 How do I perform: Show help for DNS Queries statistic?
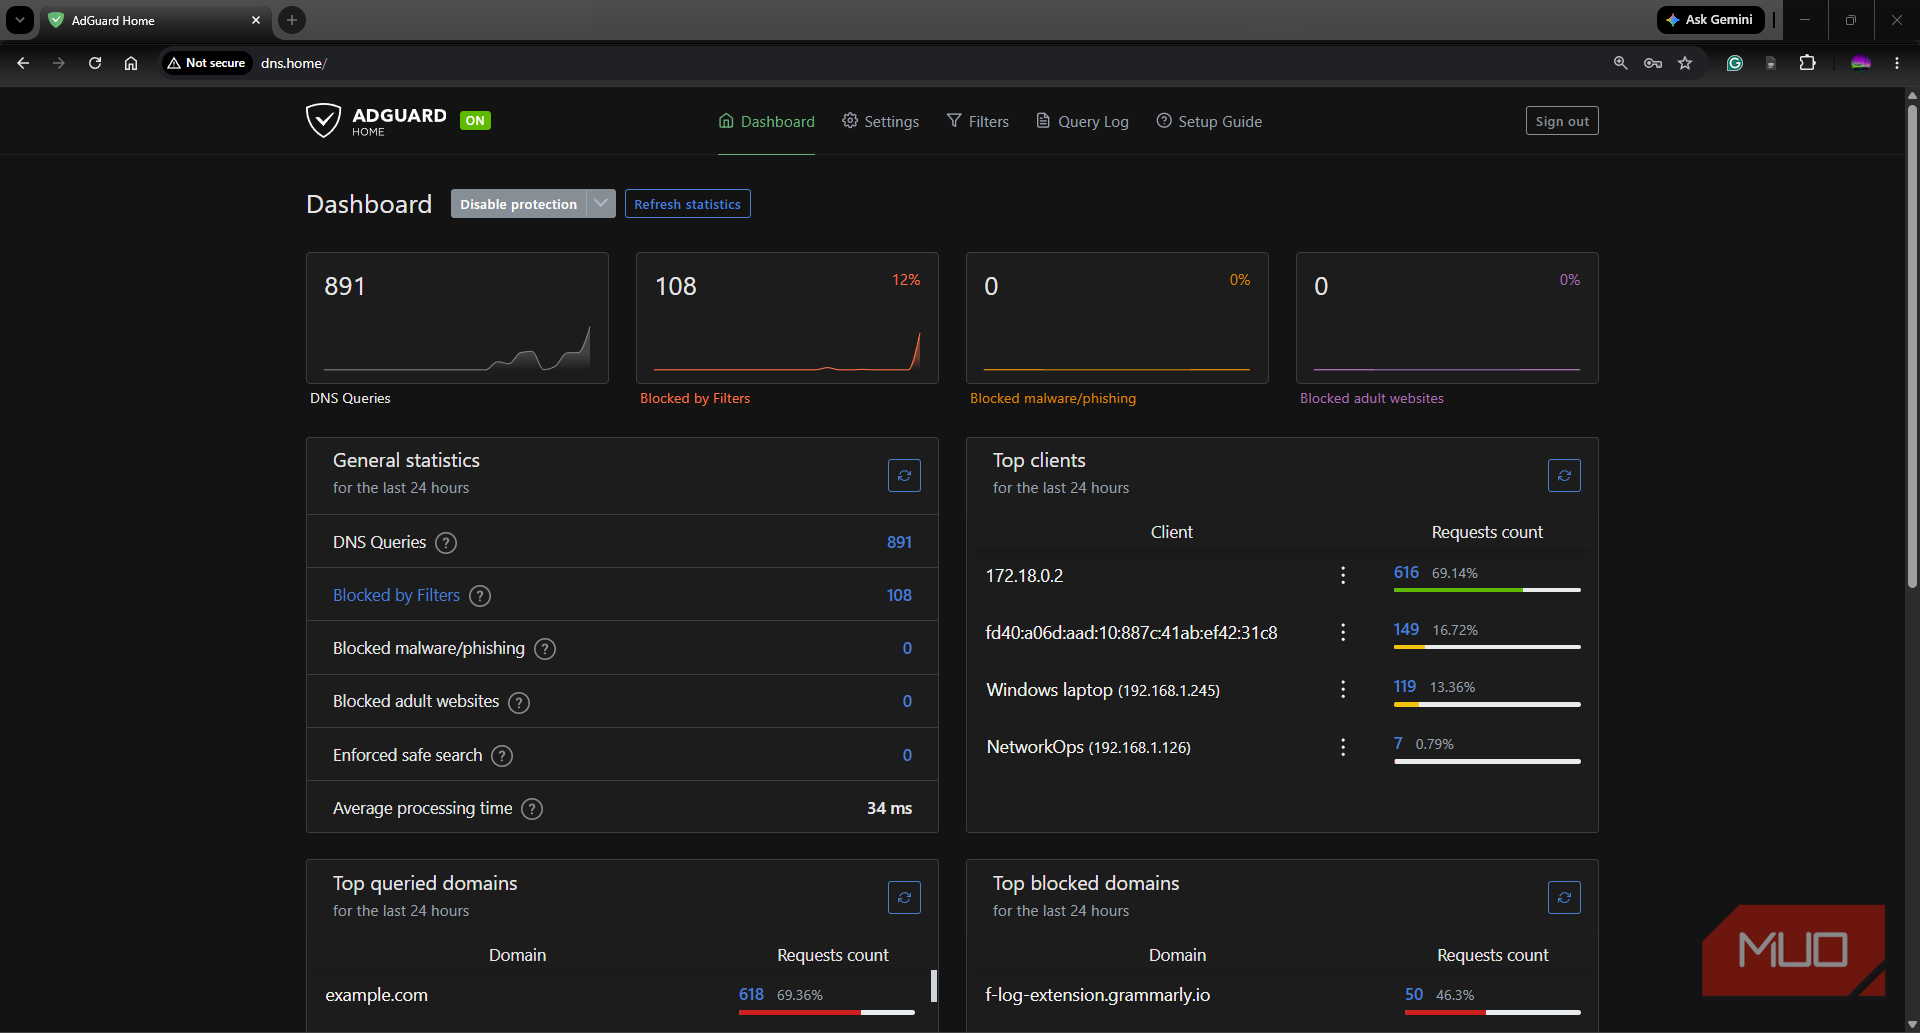pyautogui.click(x=446, y=543)
